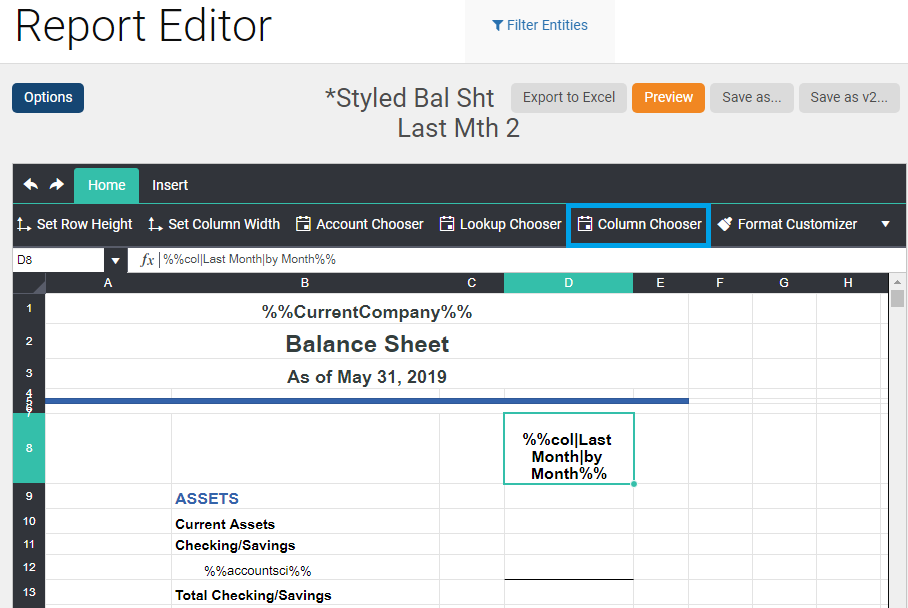Open the Options panel
The image size is (908, 608).
point(47,98)
